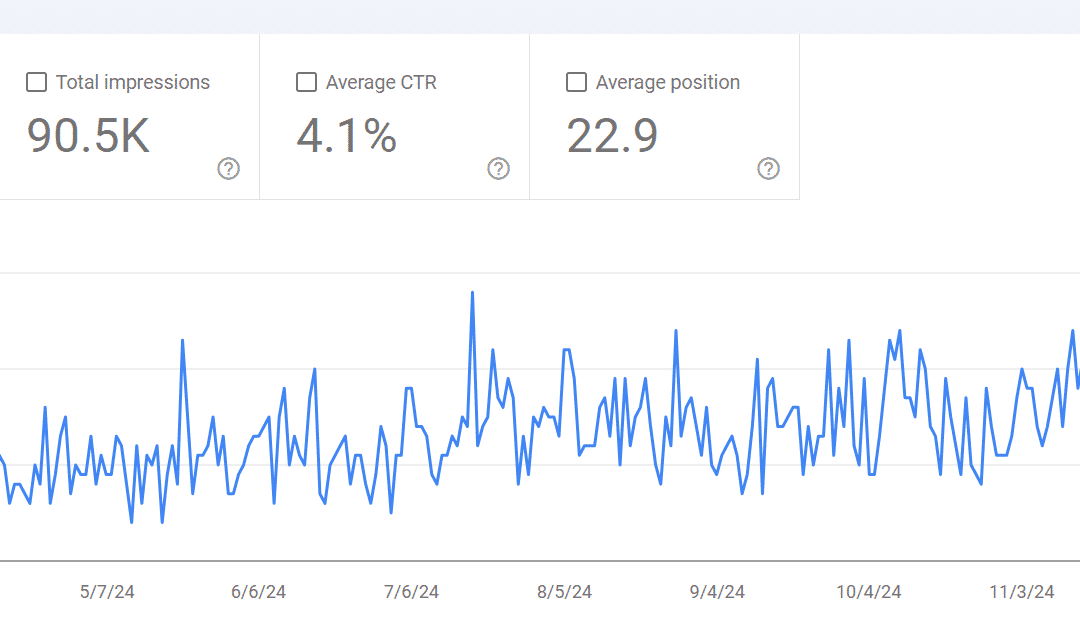This screenshot has width=1080, height=635.
Task: Select the 4.1% CTR value
Action: (346, 136)
